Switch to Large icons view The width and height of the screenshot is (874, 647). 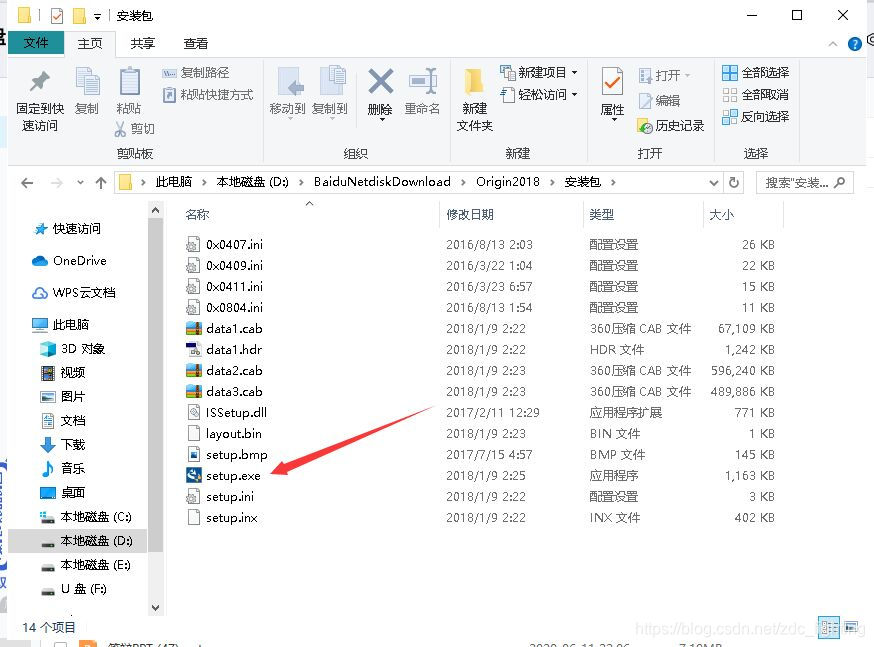click(852, 627)
